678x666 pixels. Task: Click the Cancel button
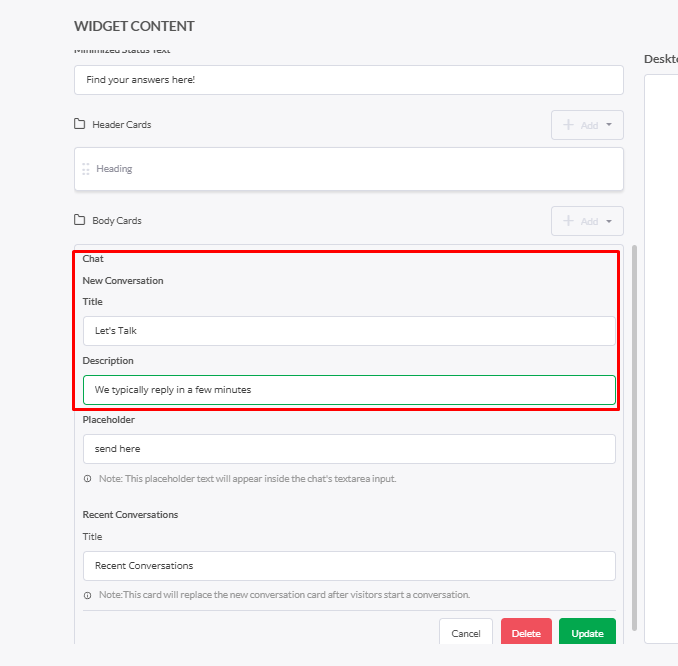pyautogui.click(x=466, y=631)
